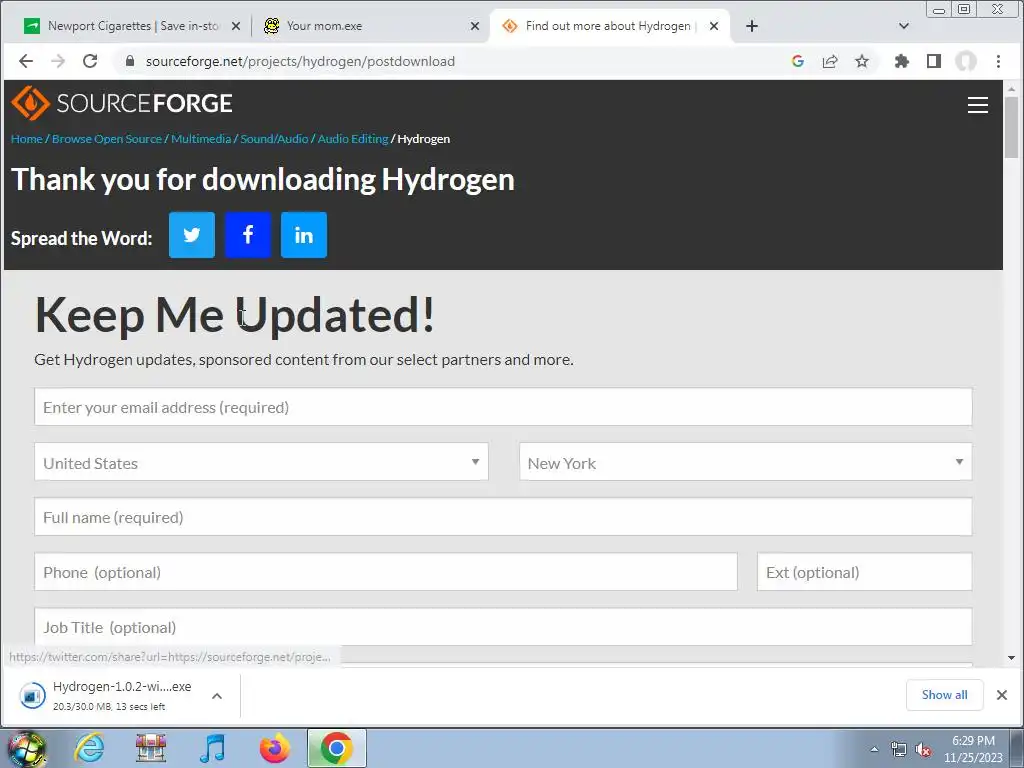Launch Firefox from taskbar
The width and height of the screenshot is (1024, 768).
(x=274, y=748)
